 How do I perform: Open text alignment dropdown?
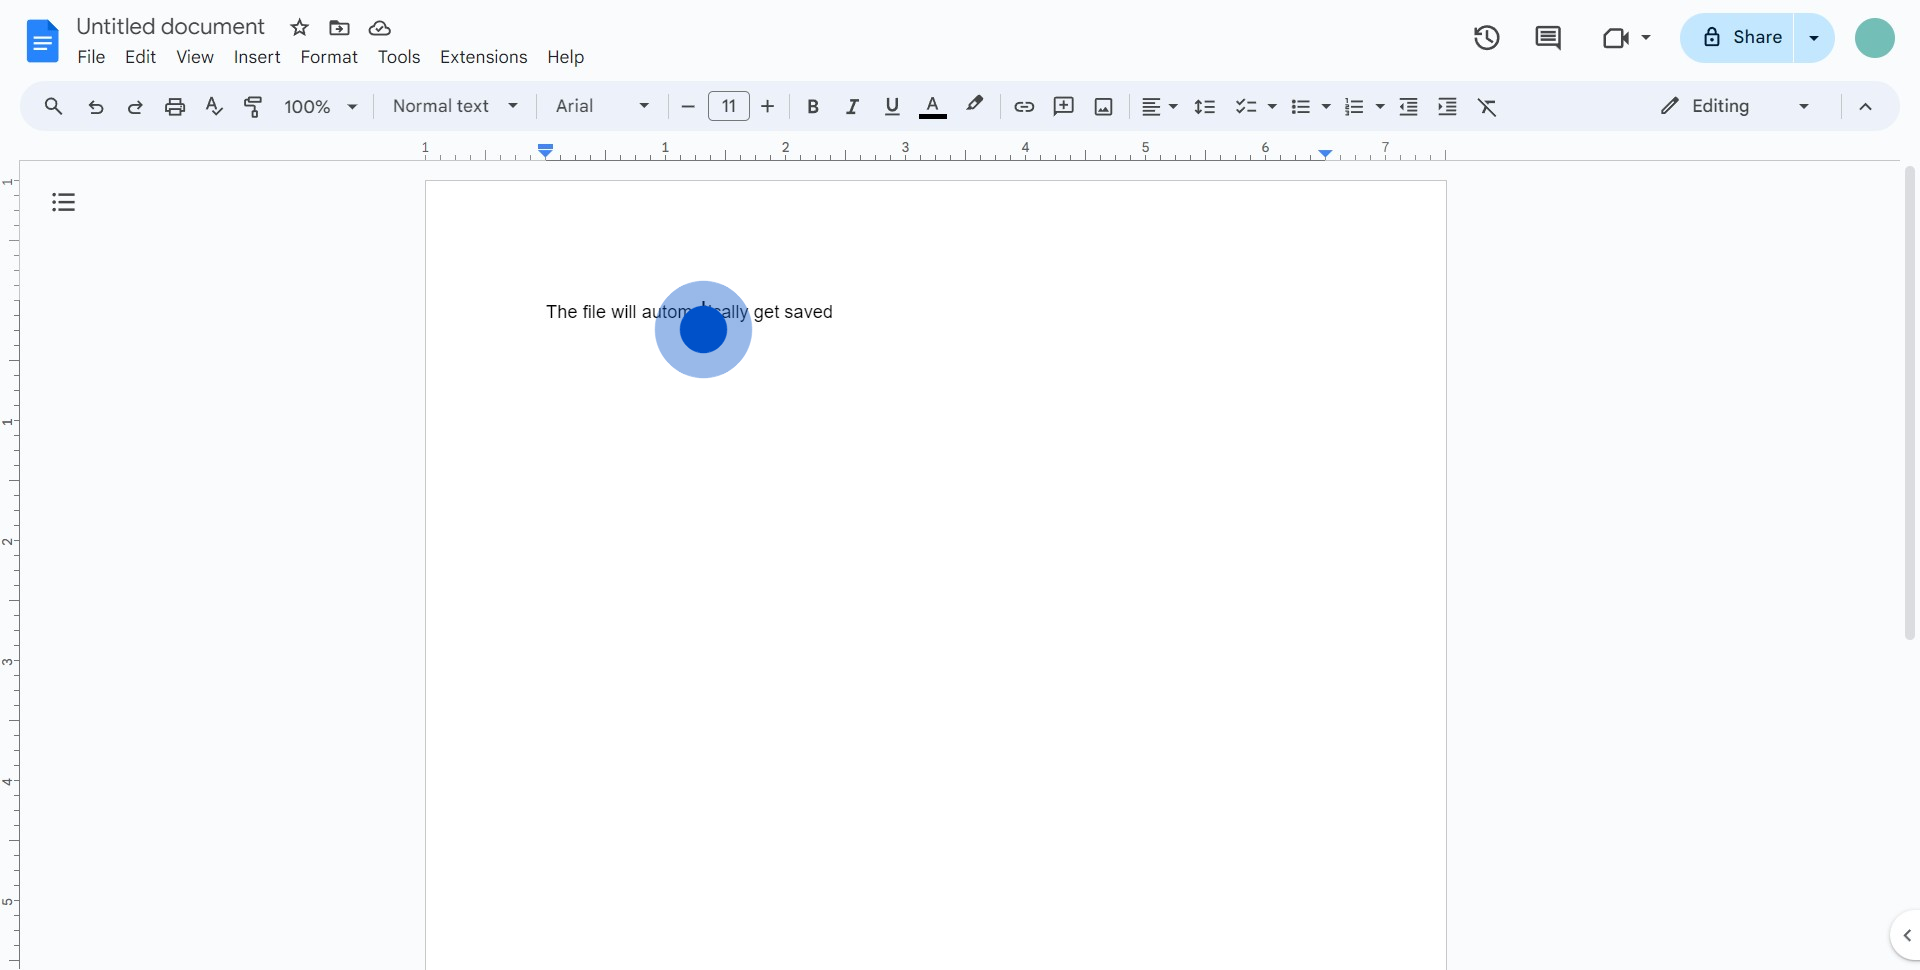click(x=1160, y=107)
